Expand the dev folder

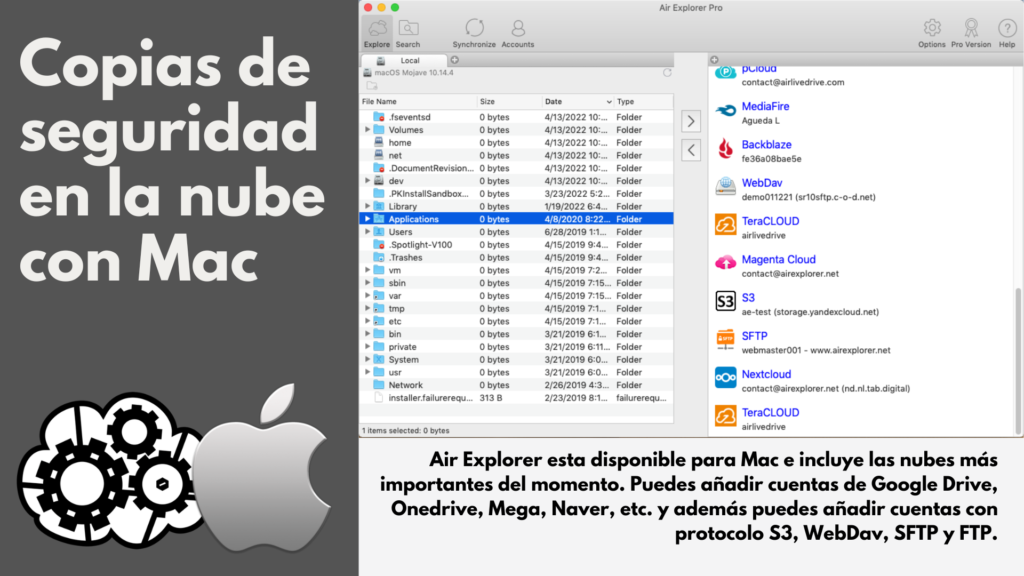pyautogui.click(x=368, y=181)
